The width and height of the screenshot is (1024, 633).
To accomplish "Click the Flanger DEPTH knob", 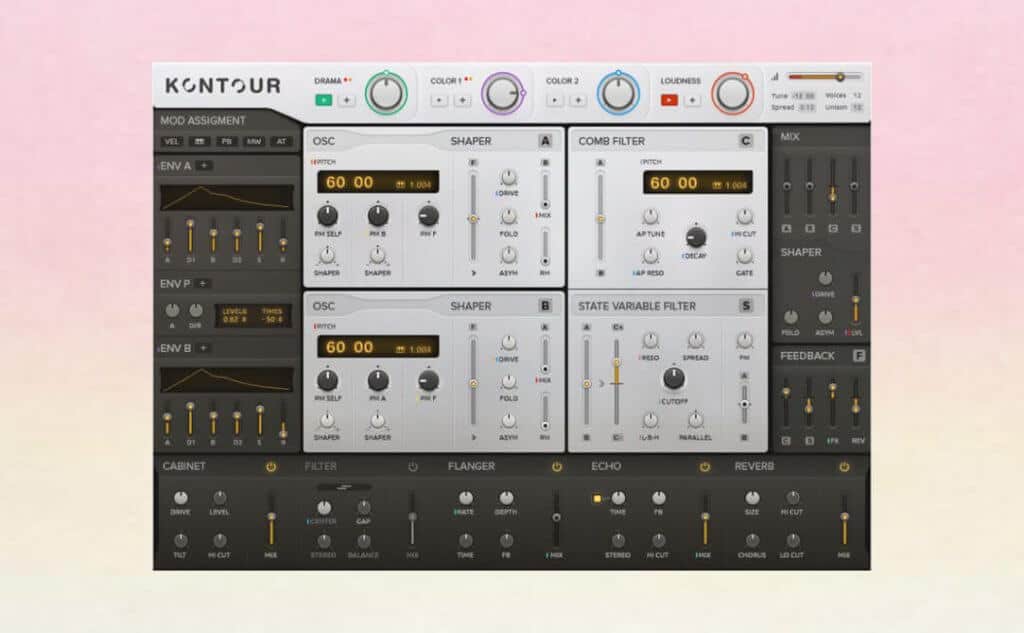I will 506,498.
